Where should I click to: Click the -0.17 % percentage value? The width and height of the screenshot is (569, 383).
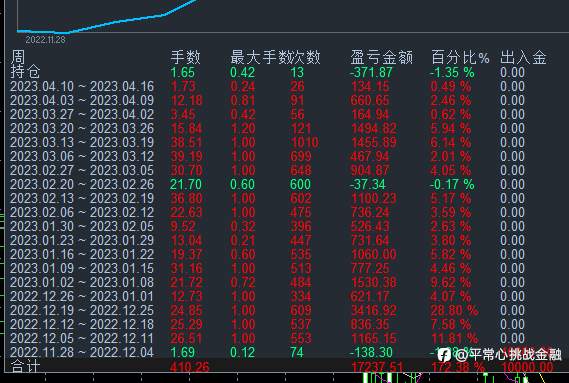452,184
